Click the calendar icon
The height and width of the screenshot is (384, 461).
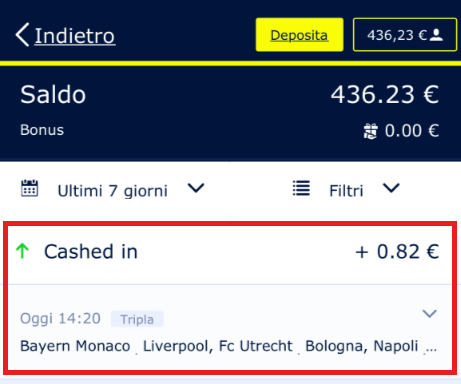click(29, 189)
